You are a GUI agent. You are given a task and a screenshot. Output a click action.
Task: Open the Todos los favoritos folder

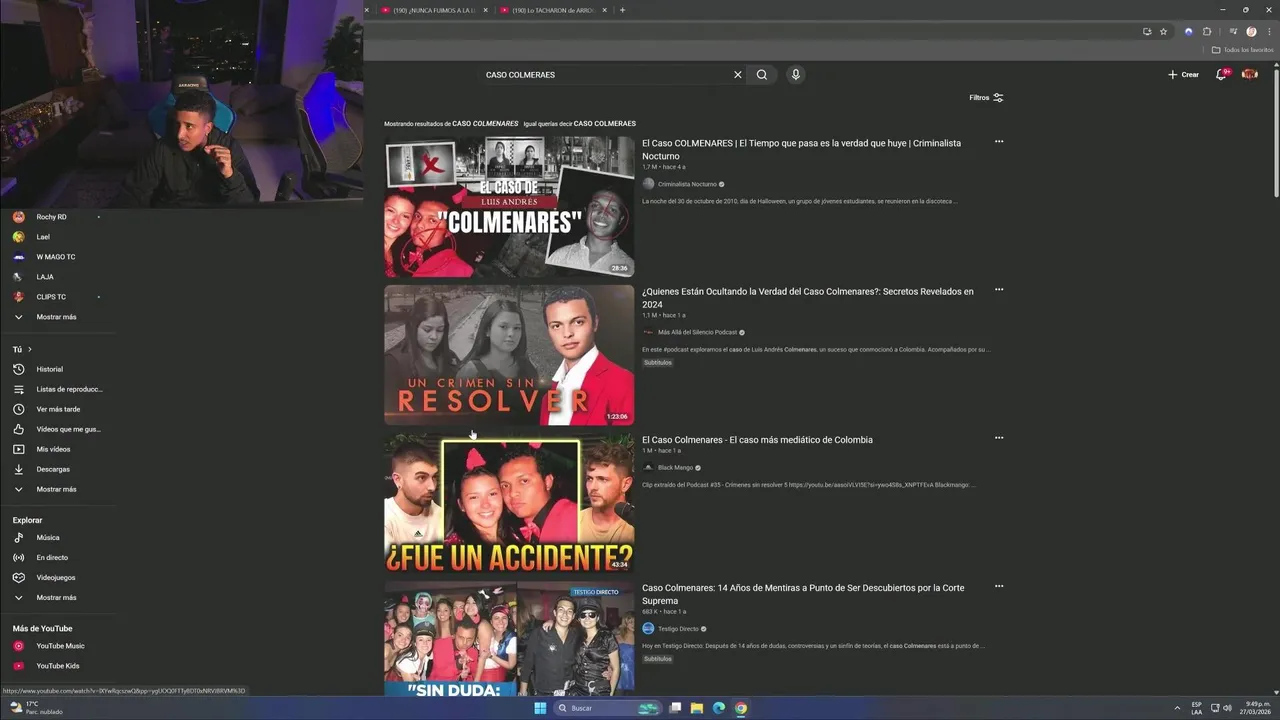click(1242, 49)
